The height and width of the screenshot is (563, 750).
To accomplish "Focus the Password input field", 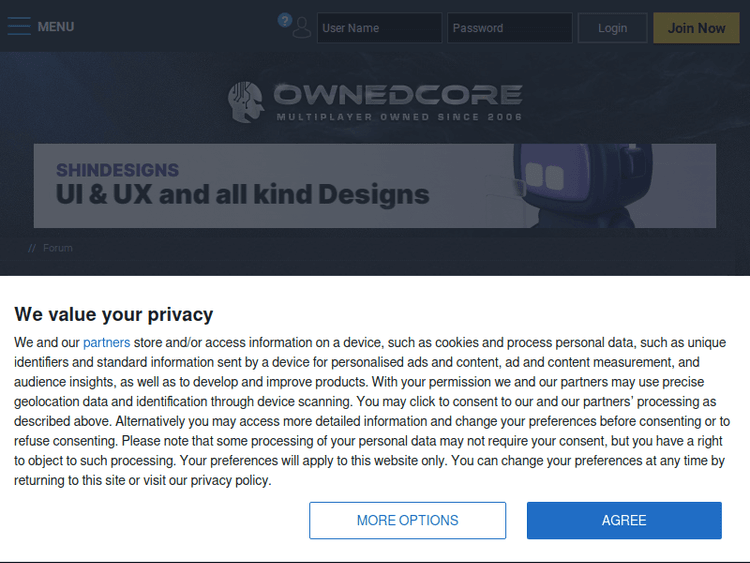I will (x=509, y=28).
